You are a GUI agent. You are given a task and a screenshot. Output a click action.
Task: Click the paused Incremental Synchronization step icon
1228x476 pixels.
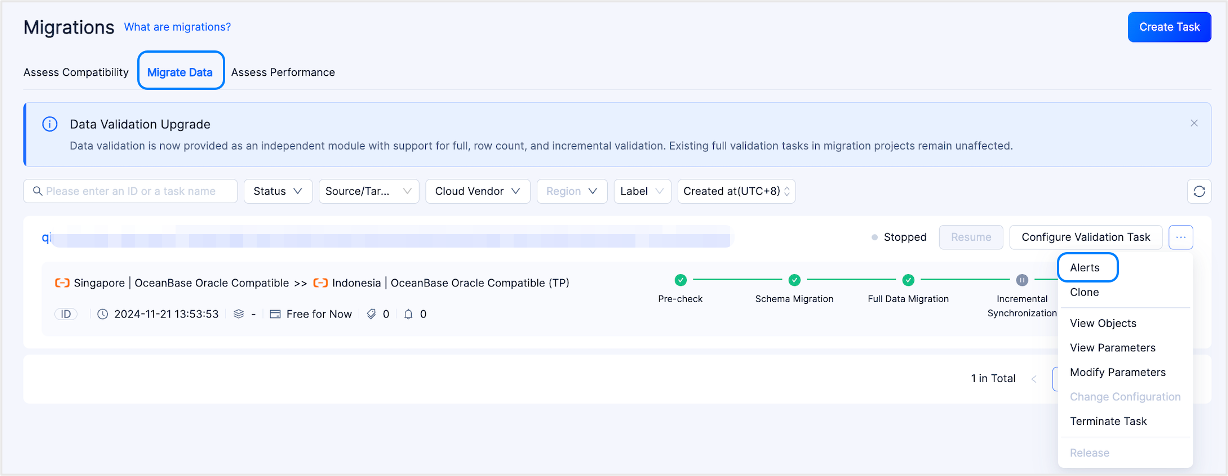(1021, 281)
